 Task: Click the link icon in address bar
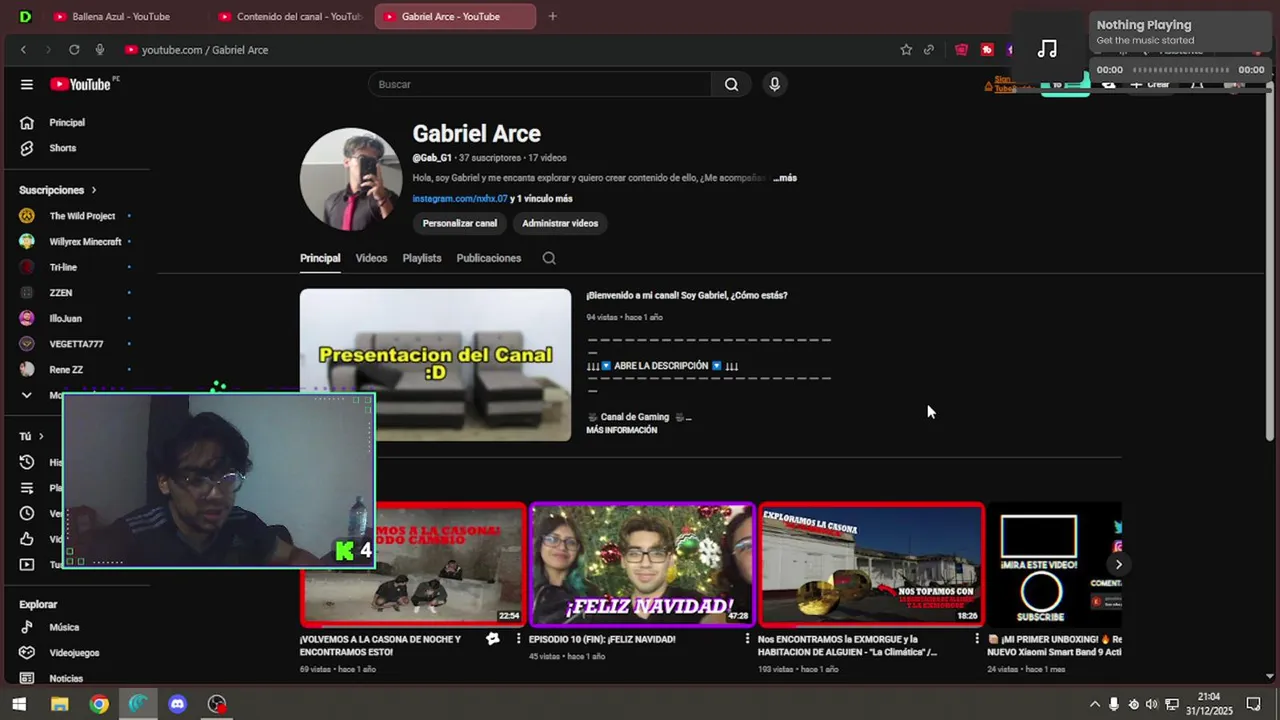pyautogui.click(x=929, y=49)
